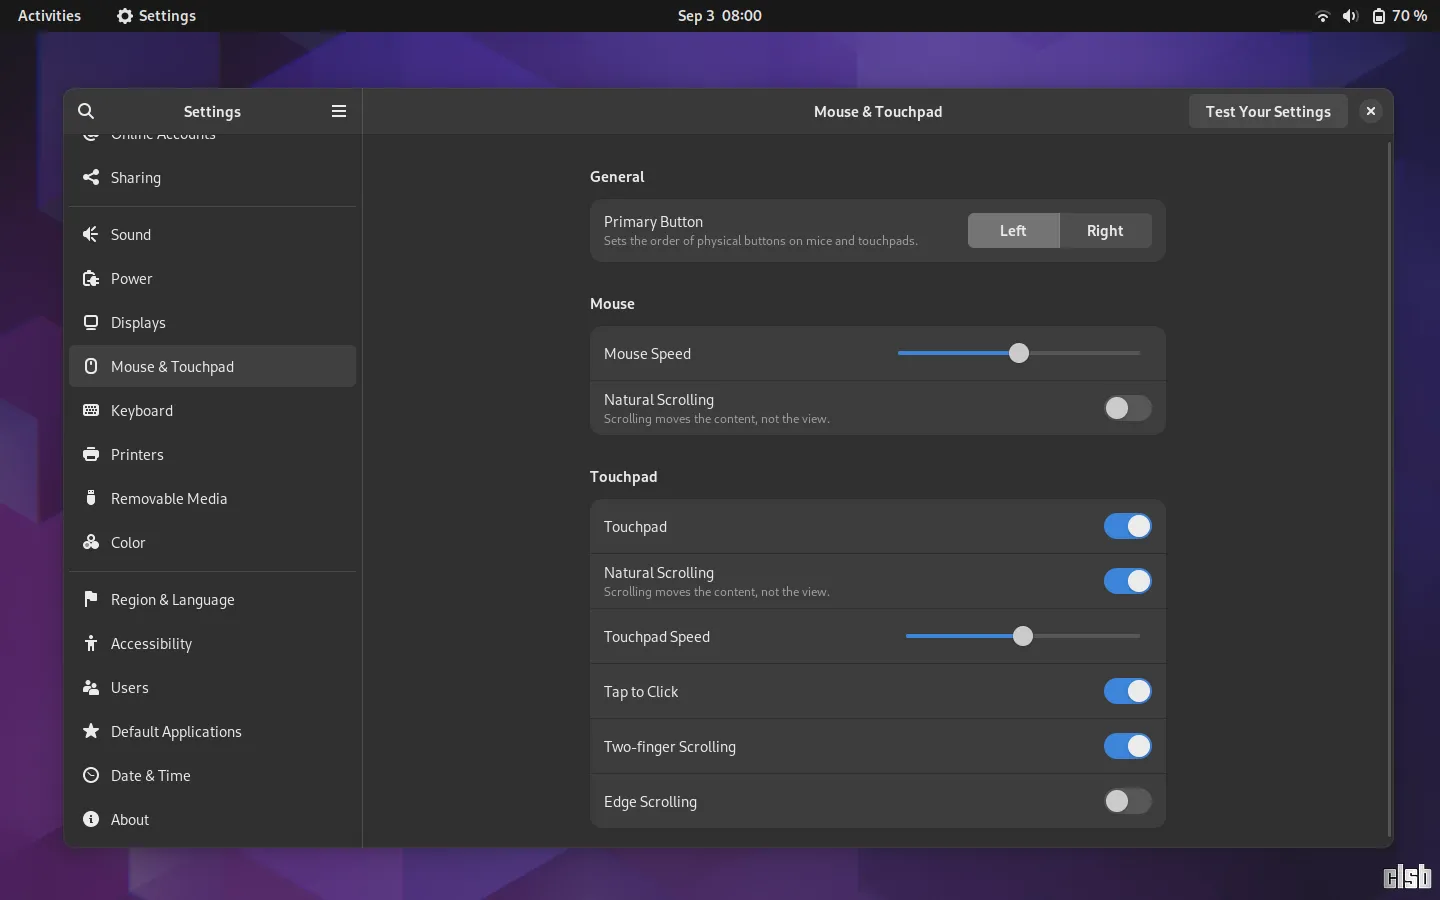Open the hamburger menu in Settings header
Image resolution: width=1440 pixels, height=900 pixels.
tap(339, 111)
